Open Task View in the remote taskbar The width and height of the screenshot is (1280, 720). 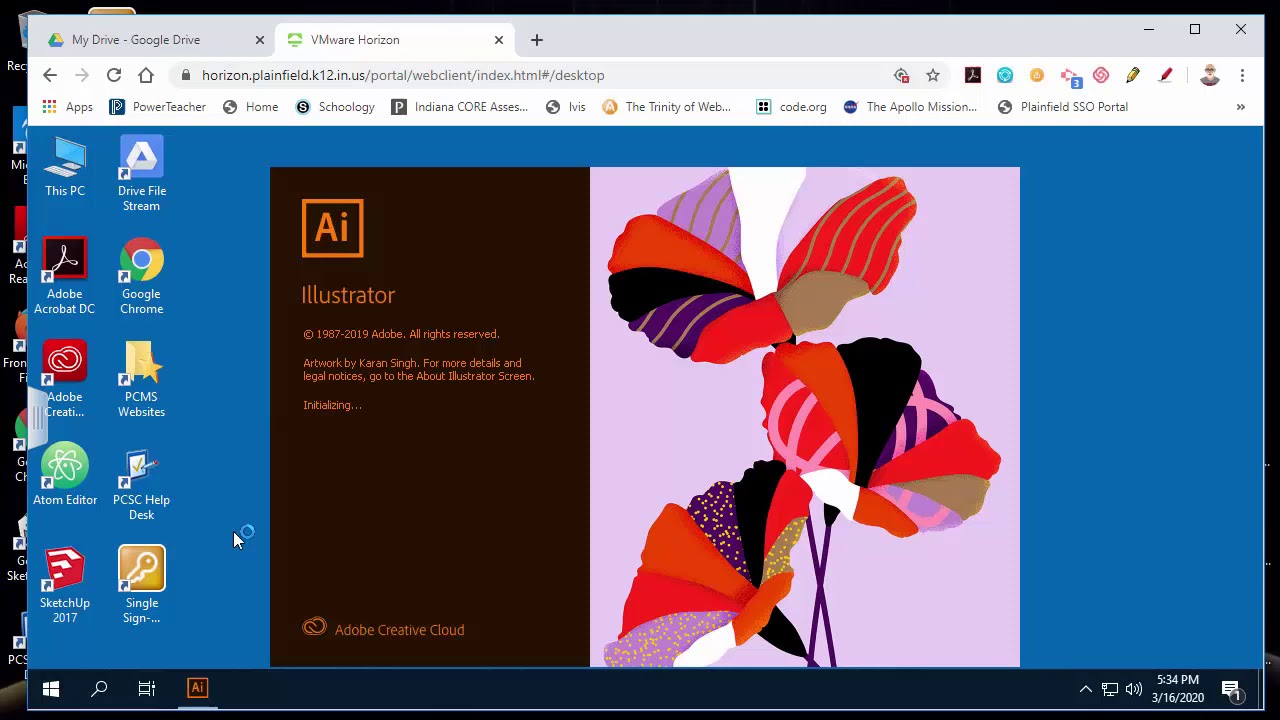coord(147,688)
